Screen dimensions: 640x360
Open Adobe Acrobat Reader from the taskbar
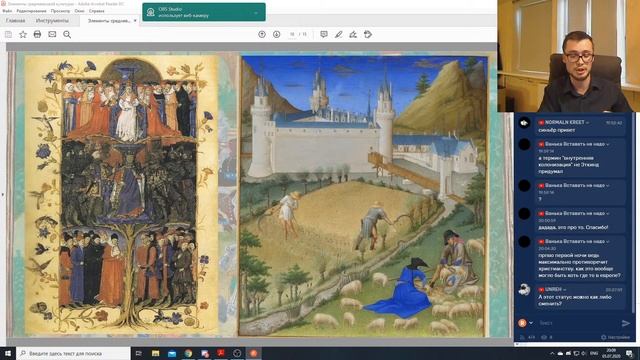[221, 353]
